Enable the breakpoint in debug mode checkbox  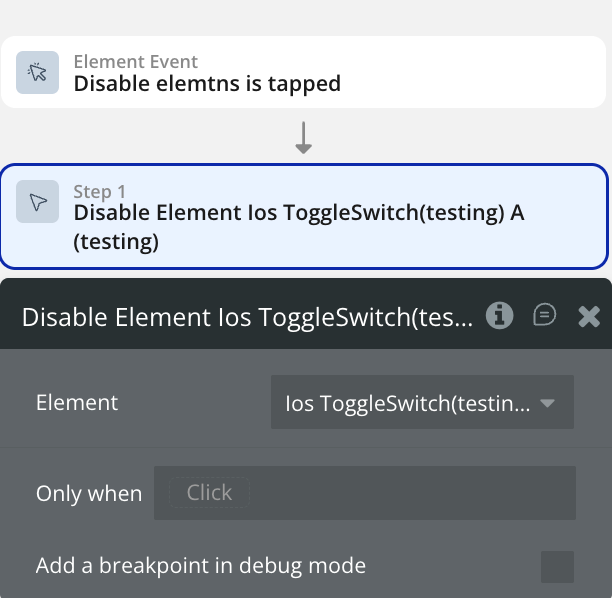tap(557, 566)
